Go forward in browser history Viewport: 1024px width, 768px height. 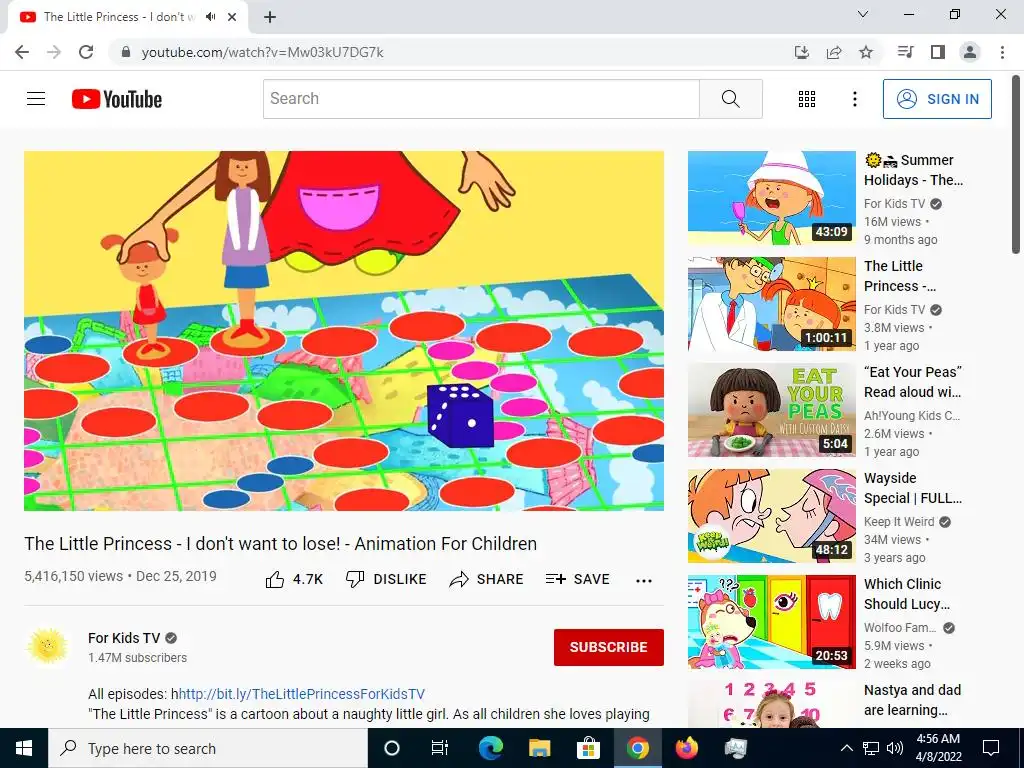click(x=54, y=52)
